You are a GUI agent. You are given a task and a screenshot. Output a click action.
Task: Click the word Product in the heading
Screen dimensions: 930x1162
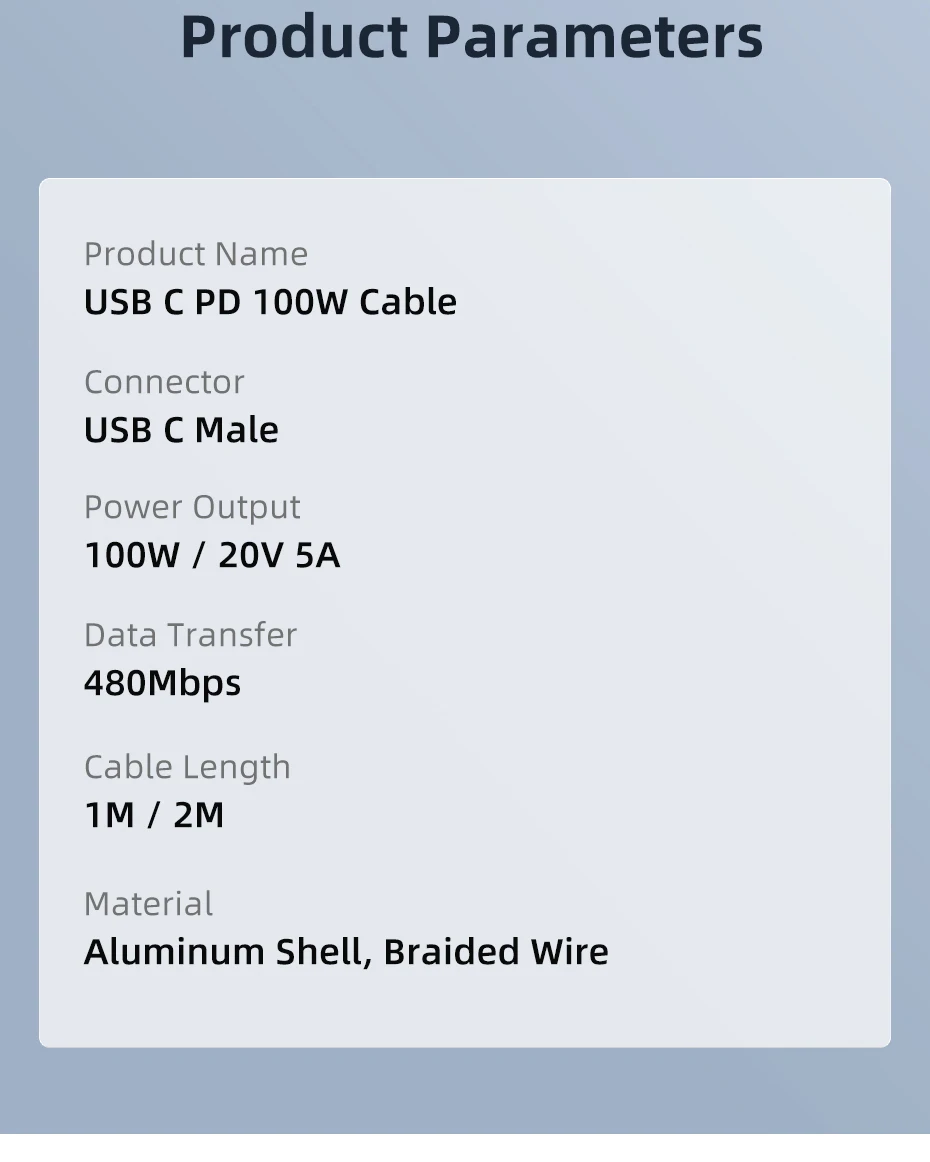294,37
